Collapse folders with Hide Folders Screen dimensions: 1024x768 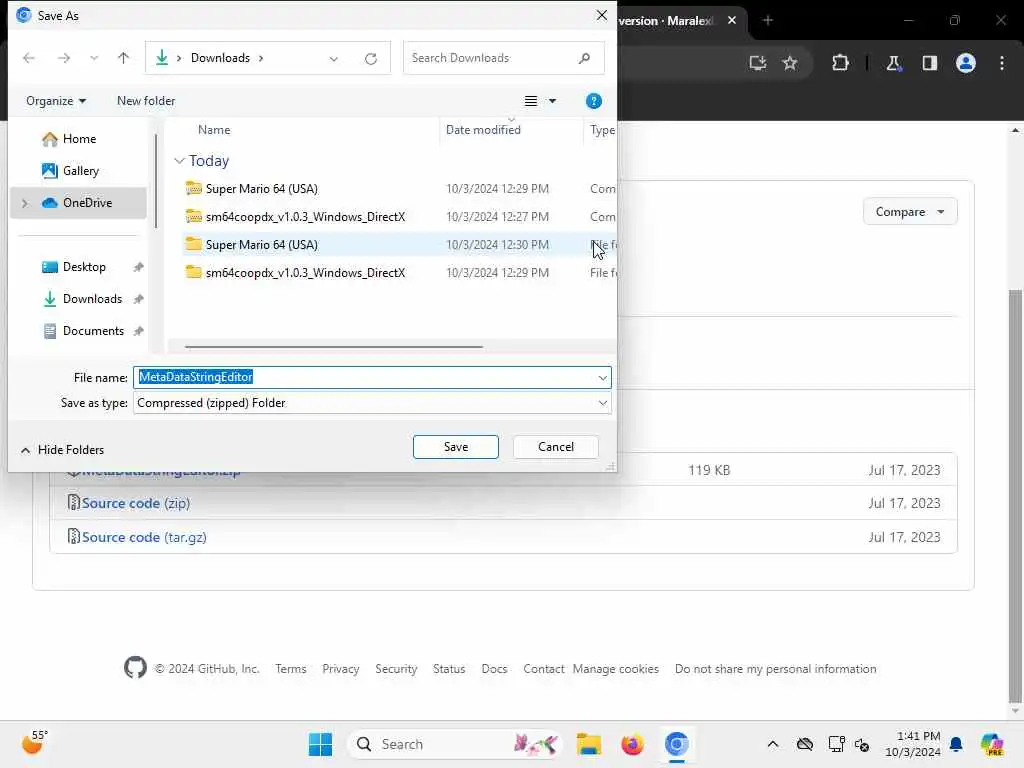tap(63, 449)
